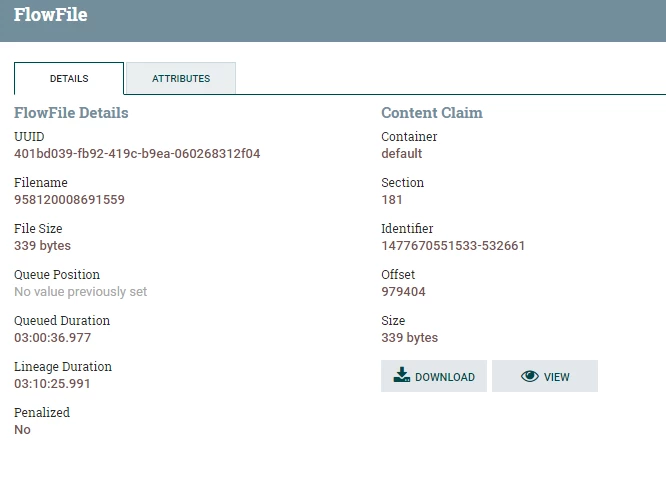Click the eye icon on View button
This screenshot has width=666, height=497.
[530, 376]
